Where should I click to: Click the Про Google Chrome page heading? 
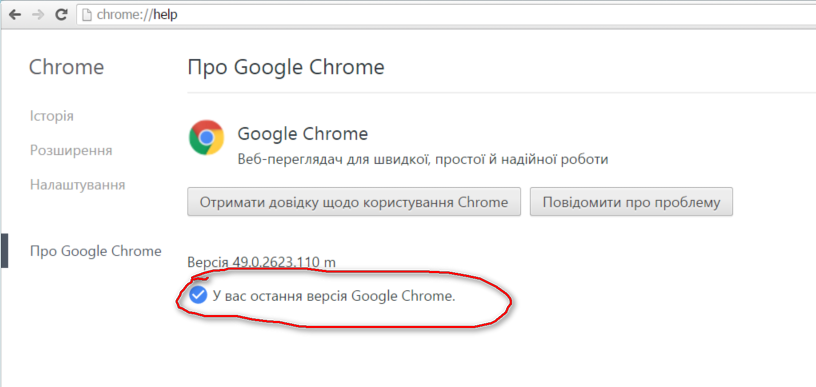(286, 67)
